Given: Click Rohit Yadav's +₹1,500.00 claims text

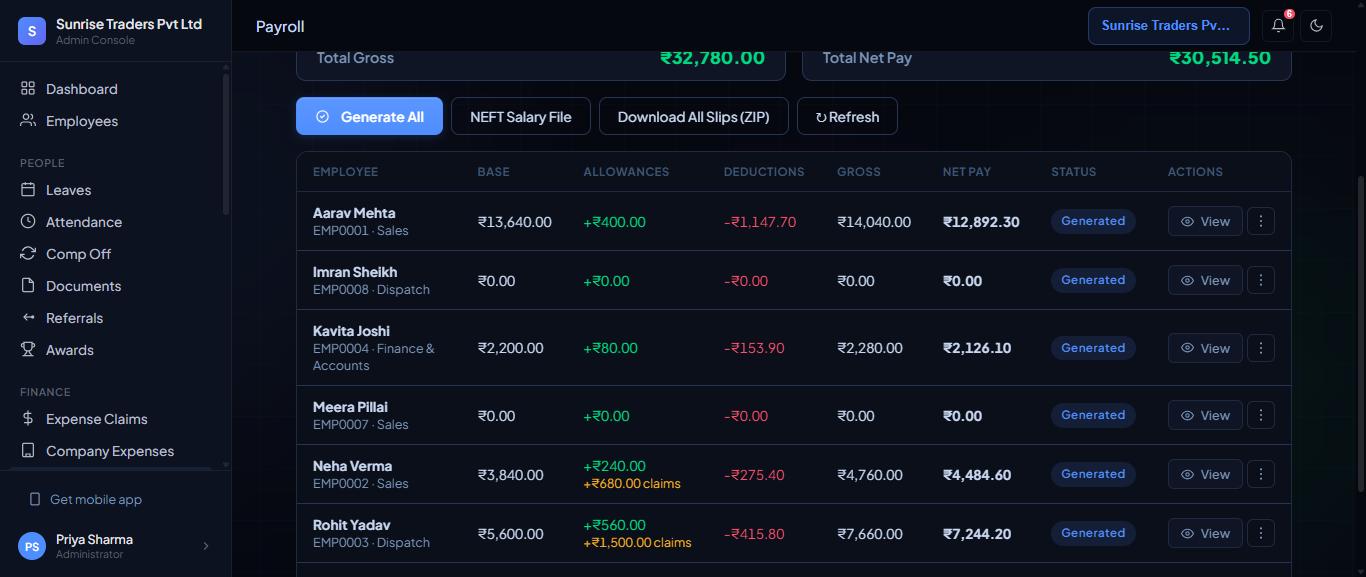Looking at the screenshot, I should click(637, 543).
